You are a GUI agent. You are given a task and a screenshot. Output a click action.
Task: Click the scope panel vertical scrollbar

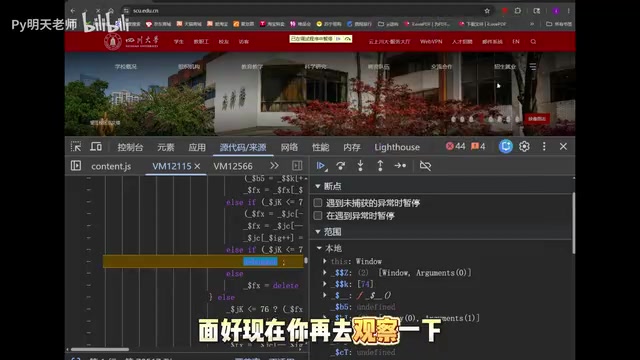tap(573, 222)
